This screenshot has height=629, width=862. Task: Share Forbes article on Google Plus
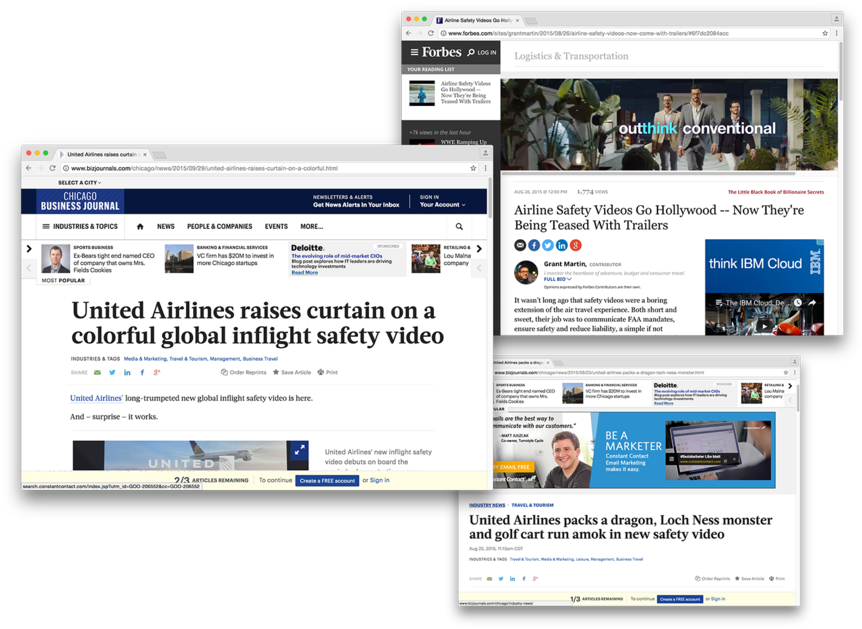click(x=576, y=245)
